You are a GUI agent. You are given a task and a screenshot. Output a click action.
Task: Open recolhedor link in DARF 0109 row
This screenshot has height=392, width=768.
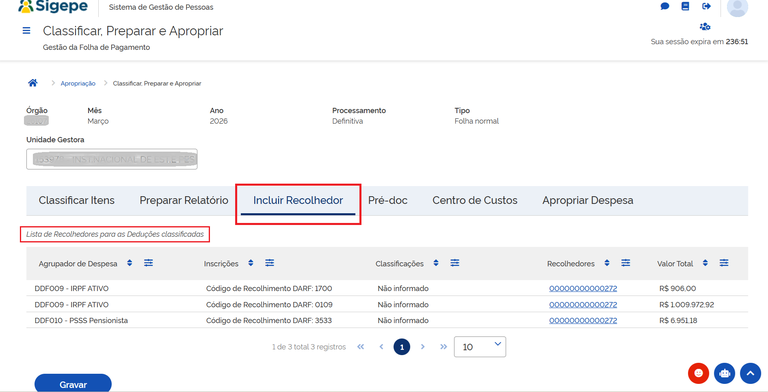pyautogui.click(x=583, y=305)
